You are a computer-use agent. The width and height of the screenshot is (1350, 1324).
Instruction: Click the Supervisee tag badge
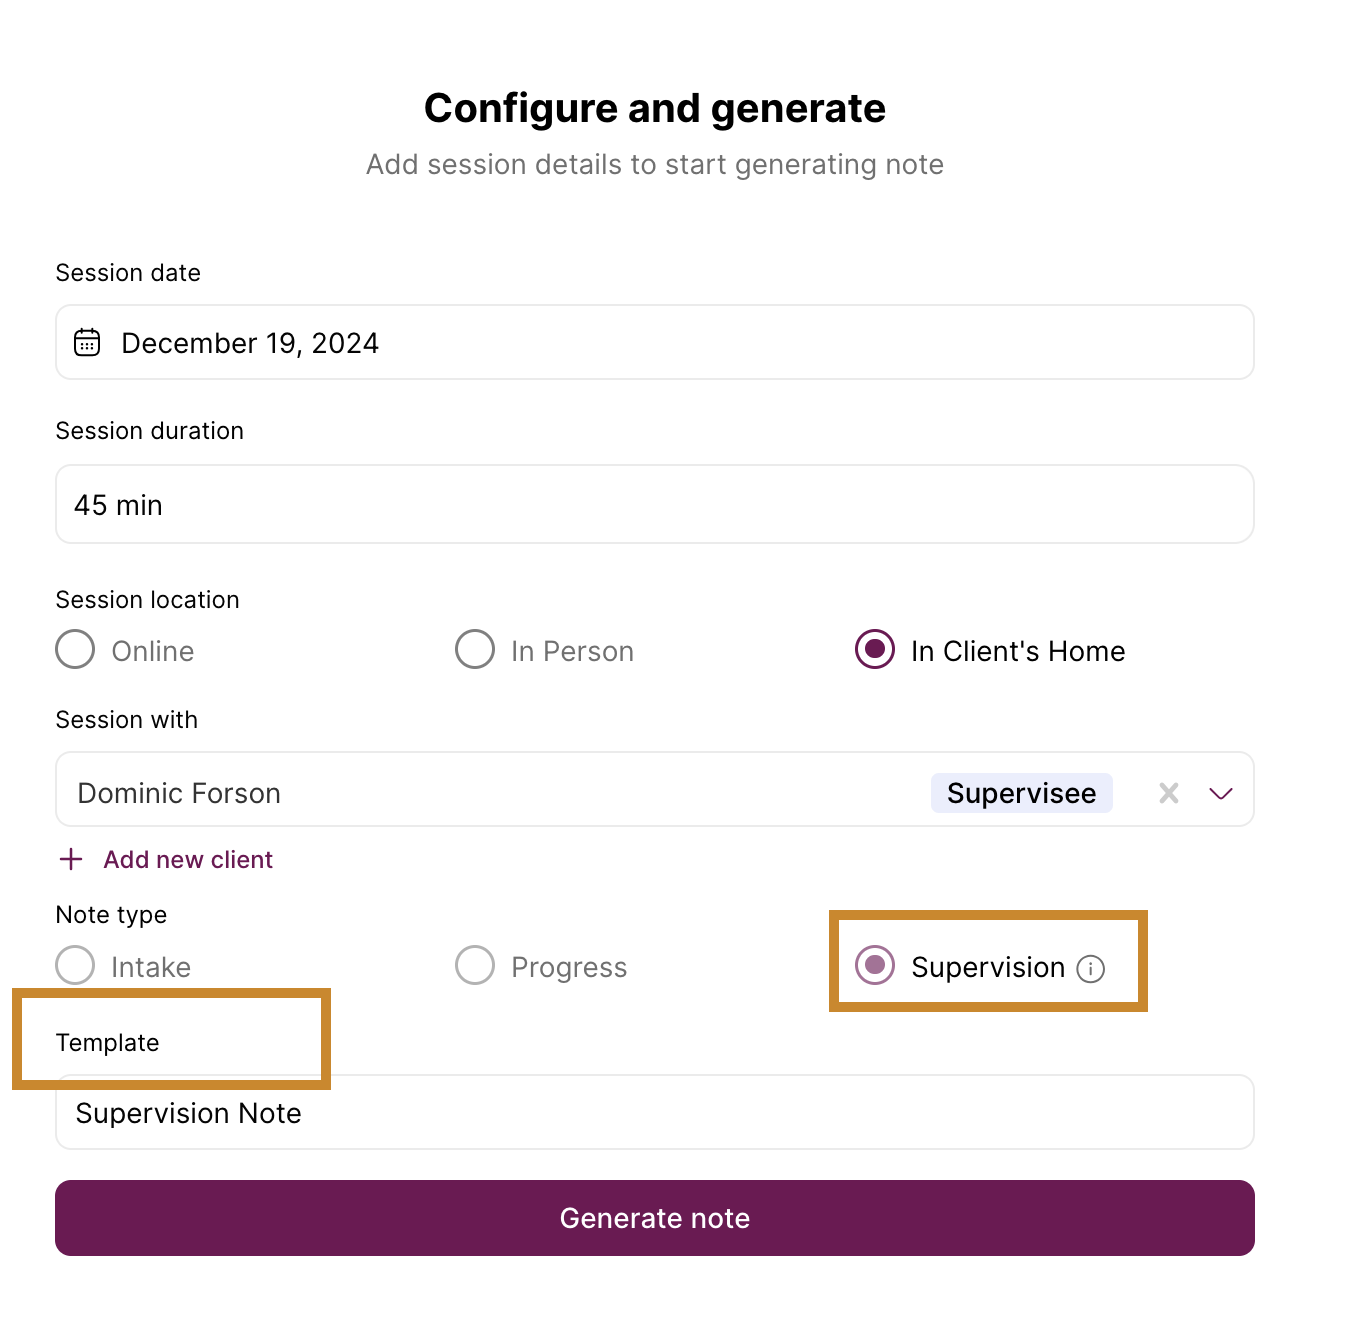[x=1021, y=793]
